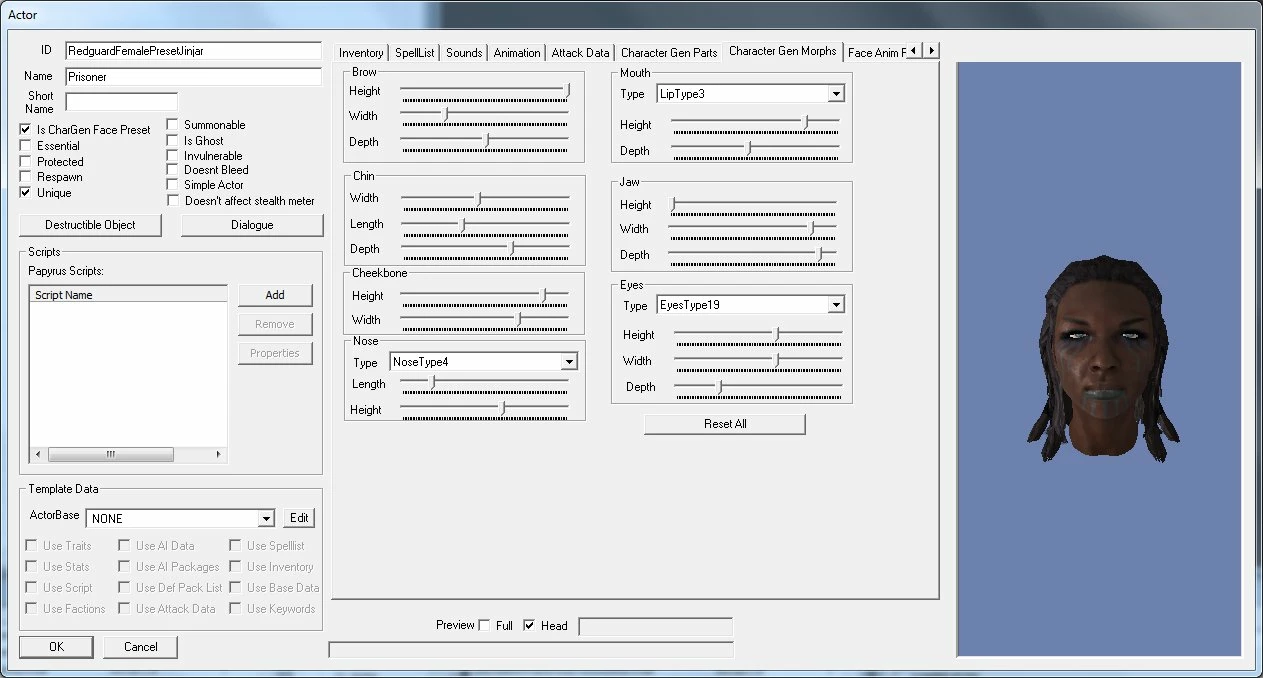Click the Edit button beside ActorBase
The width and height of the screenshot is (1263, 678).
pos(299,518)
